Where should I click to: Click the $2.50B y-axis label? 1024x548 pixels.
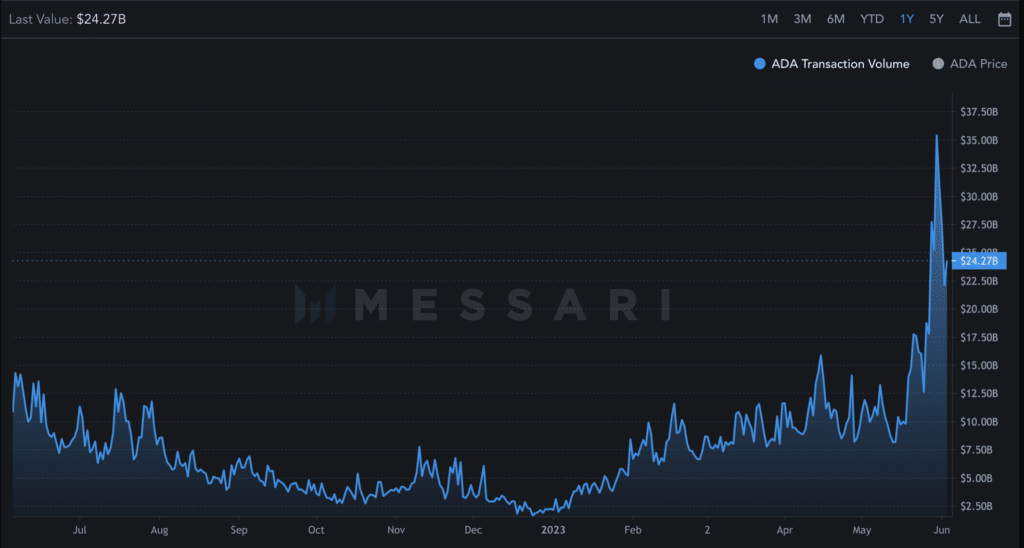coord(976,506)
